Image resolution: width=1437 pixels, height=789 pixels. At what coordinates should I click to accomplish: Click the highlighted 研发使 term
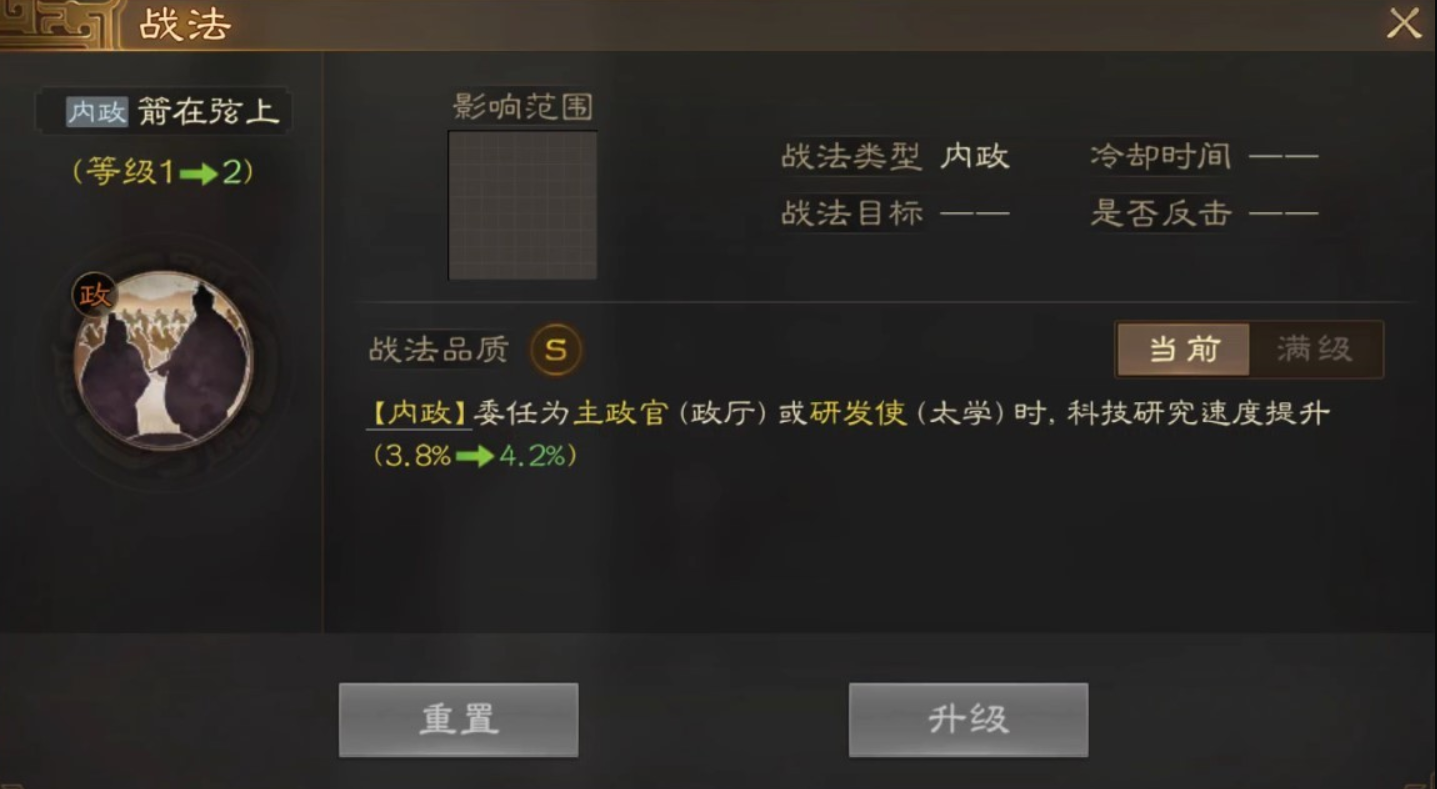[858, 413]
